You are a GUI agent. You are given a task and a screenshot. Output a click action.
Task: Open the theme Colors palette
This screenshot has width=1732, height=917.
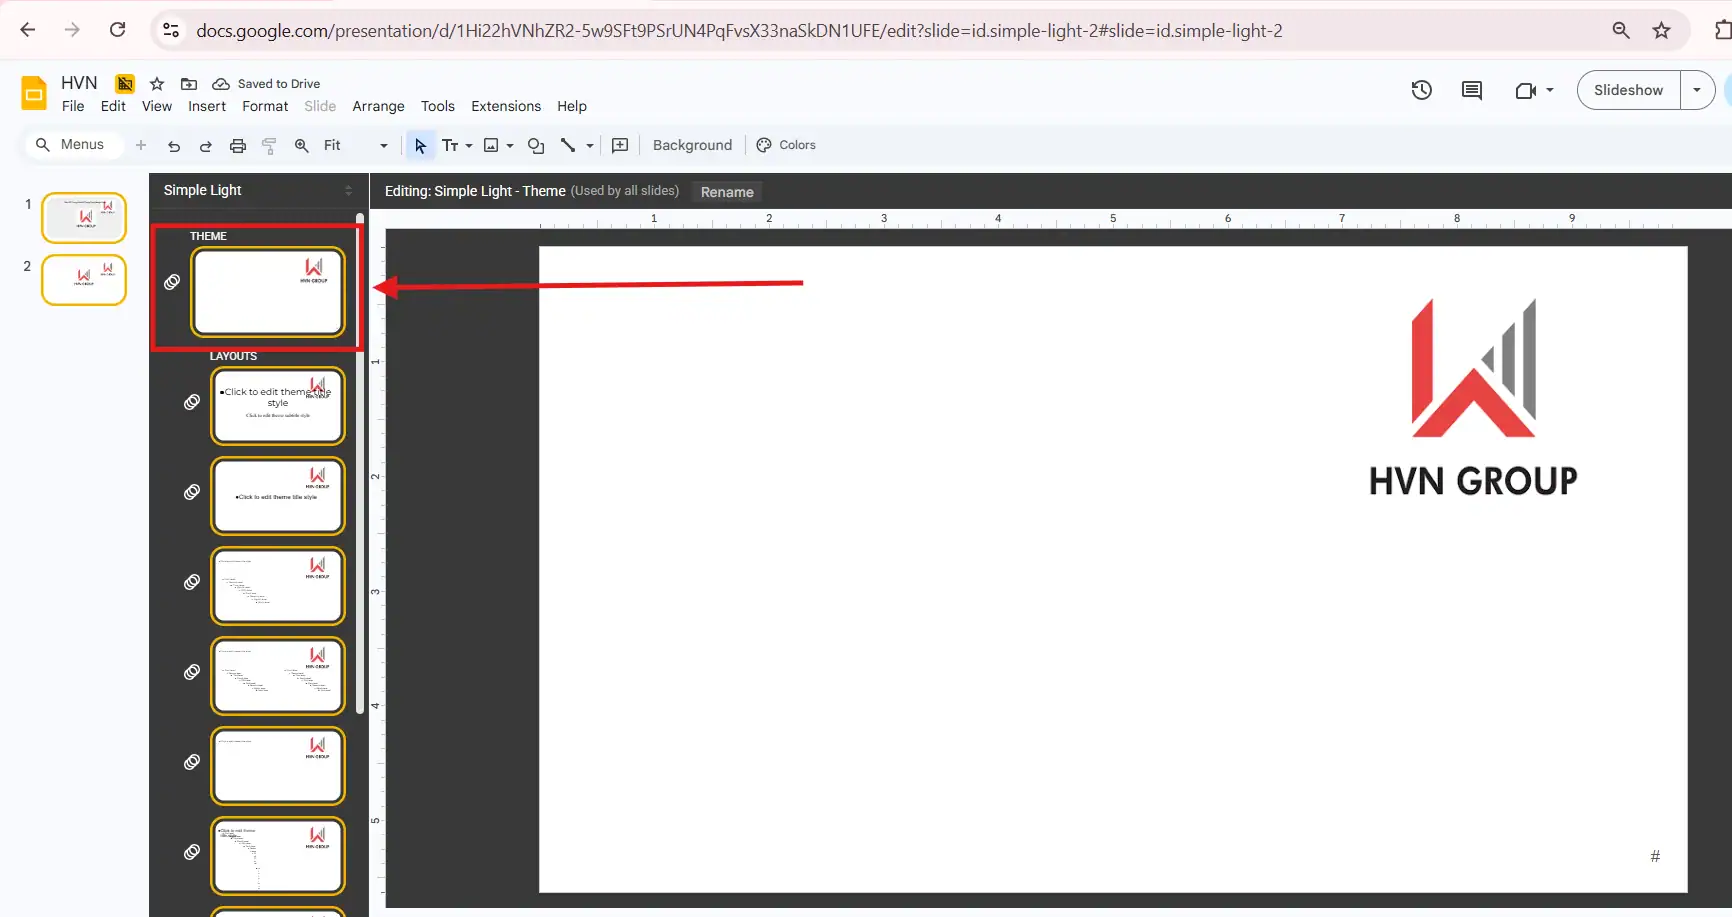point(786,145)
